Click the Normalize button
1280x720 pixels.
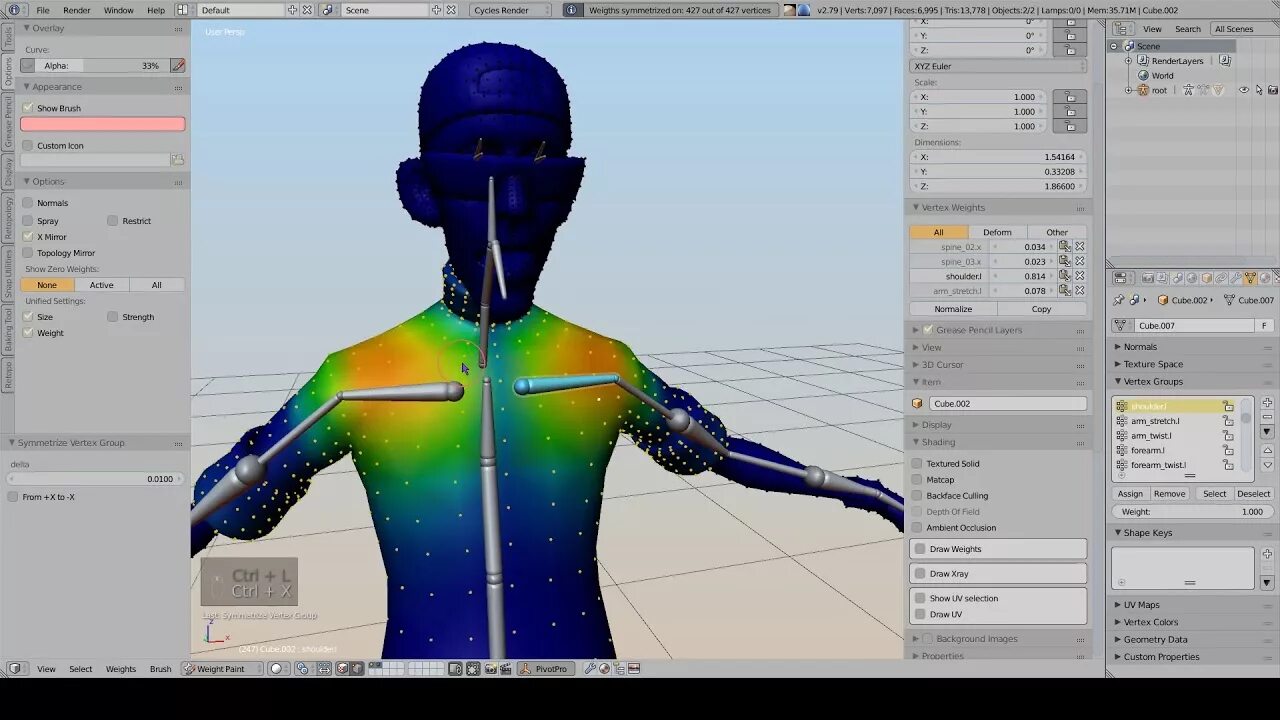point(952,309)
